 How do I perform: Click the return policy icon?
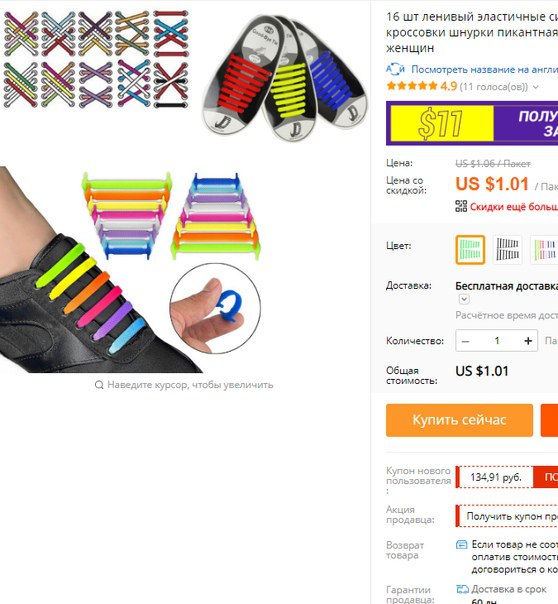click(461, 545)
